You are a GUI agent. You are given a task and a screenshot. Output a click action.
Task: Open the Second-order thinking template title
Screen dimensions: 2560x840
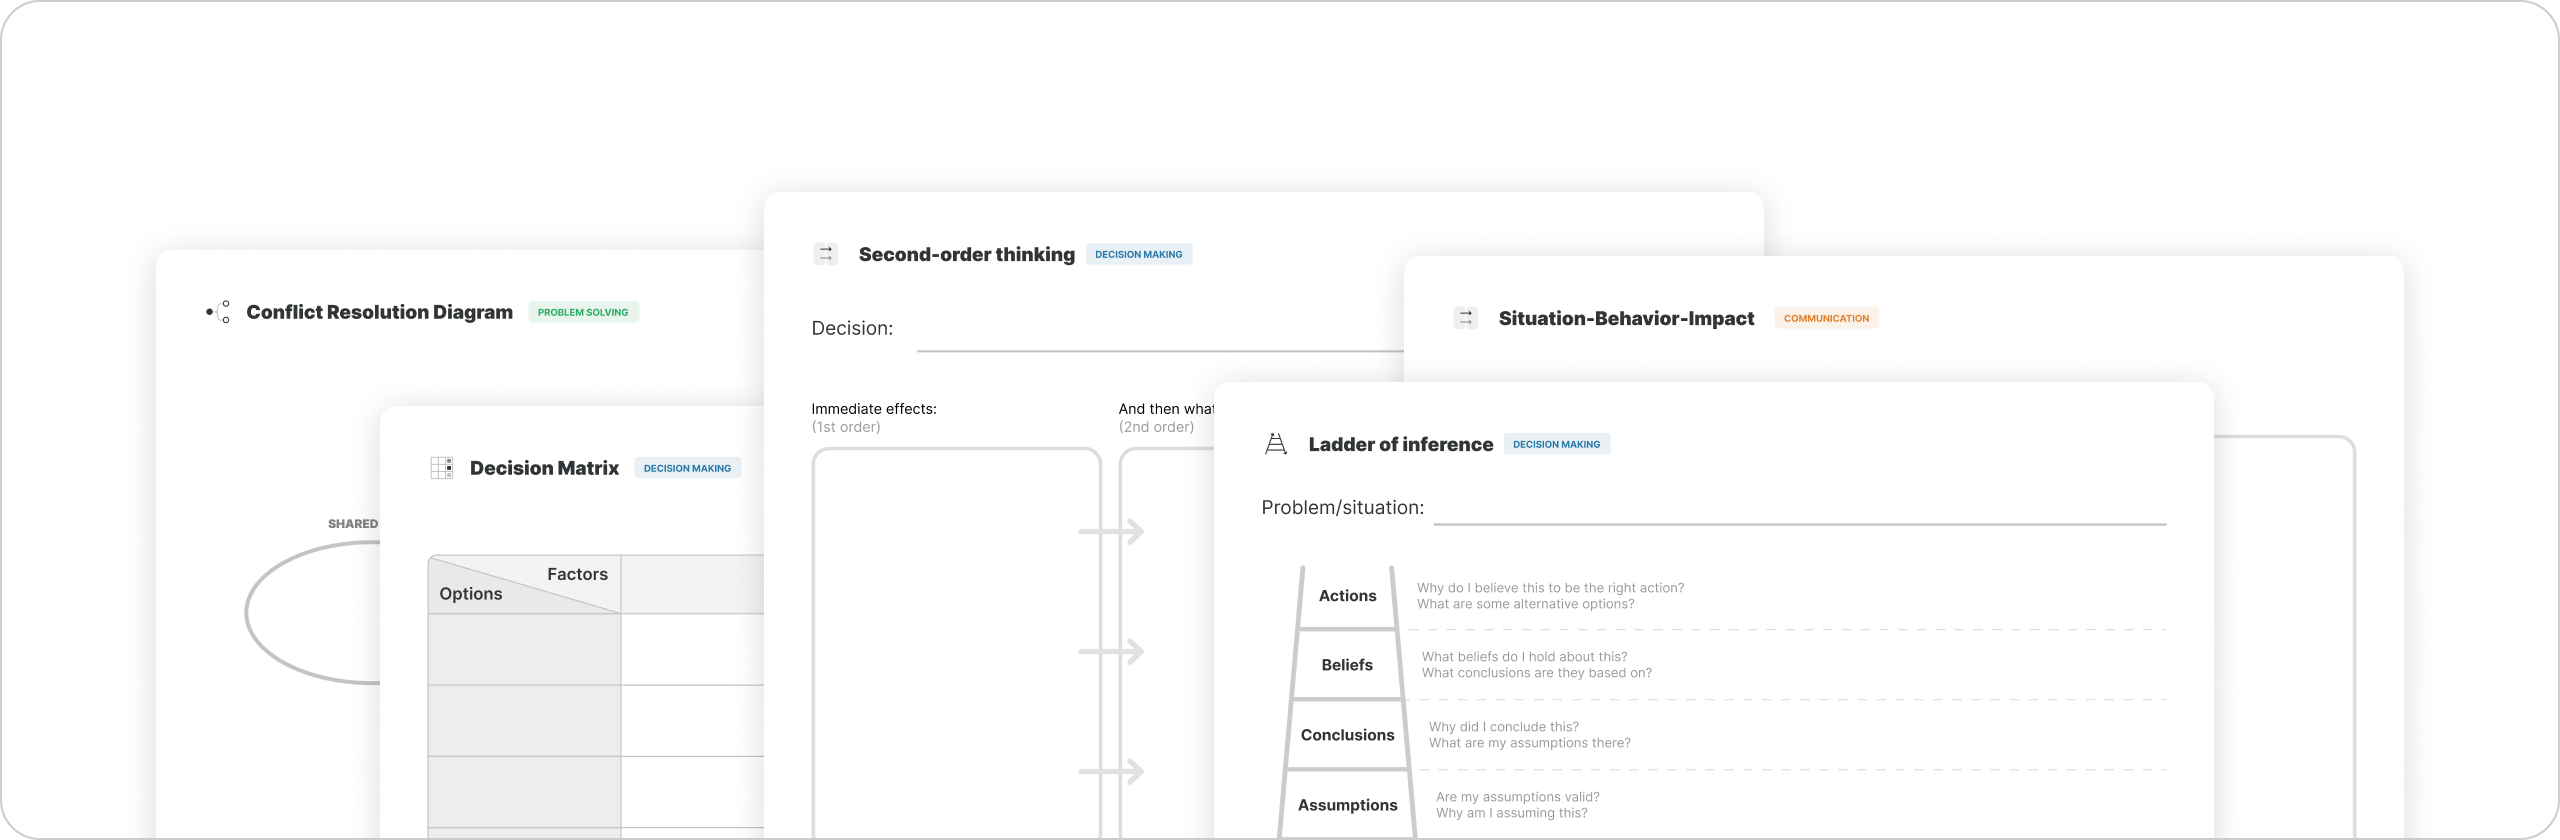tap(966, 254)
